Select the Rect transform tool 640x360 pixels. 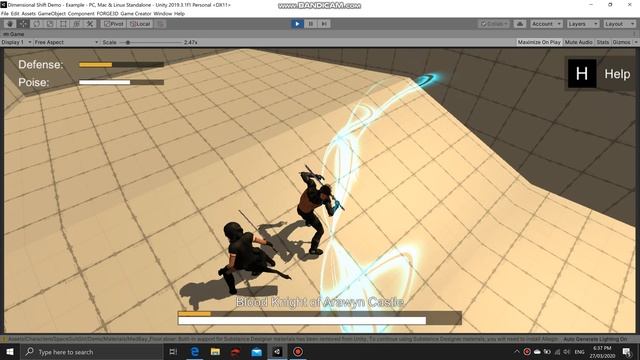[x=63, y=24]
